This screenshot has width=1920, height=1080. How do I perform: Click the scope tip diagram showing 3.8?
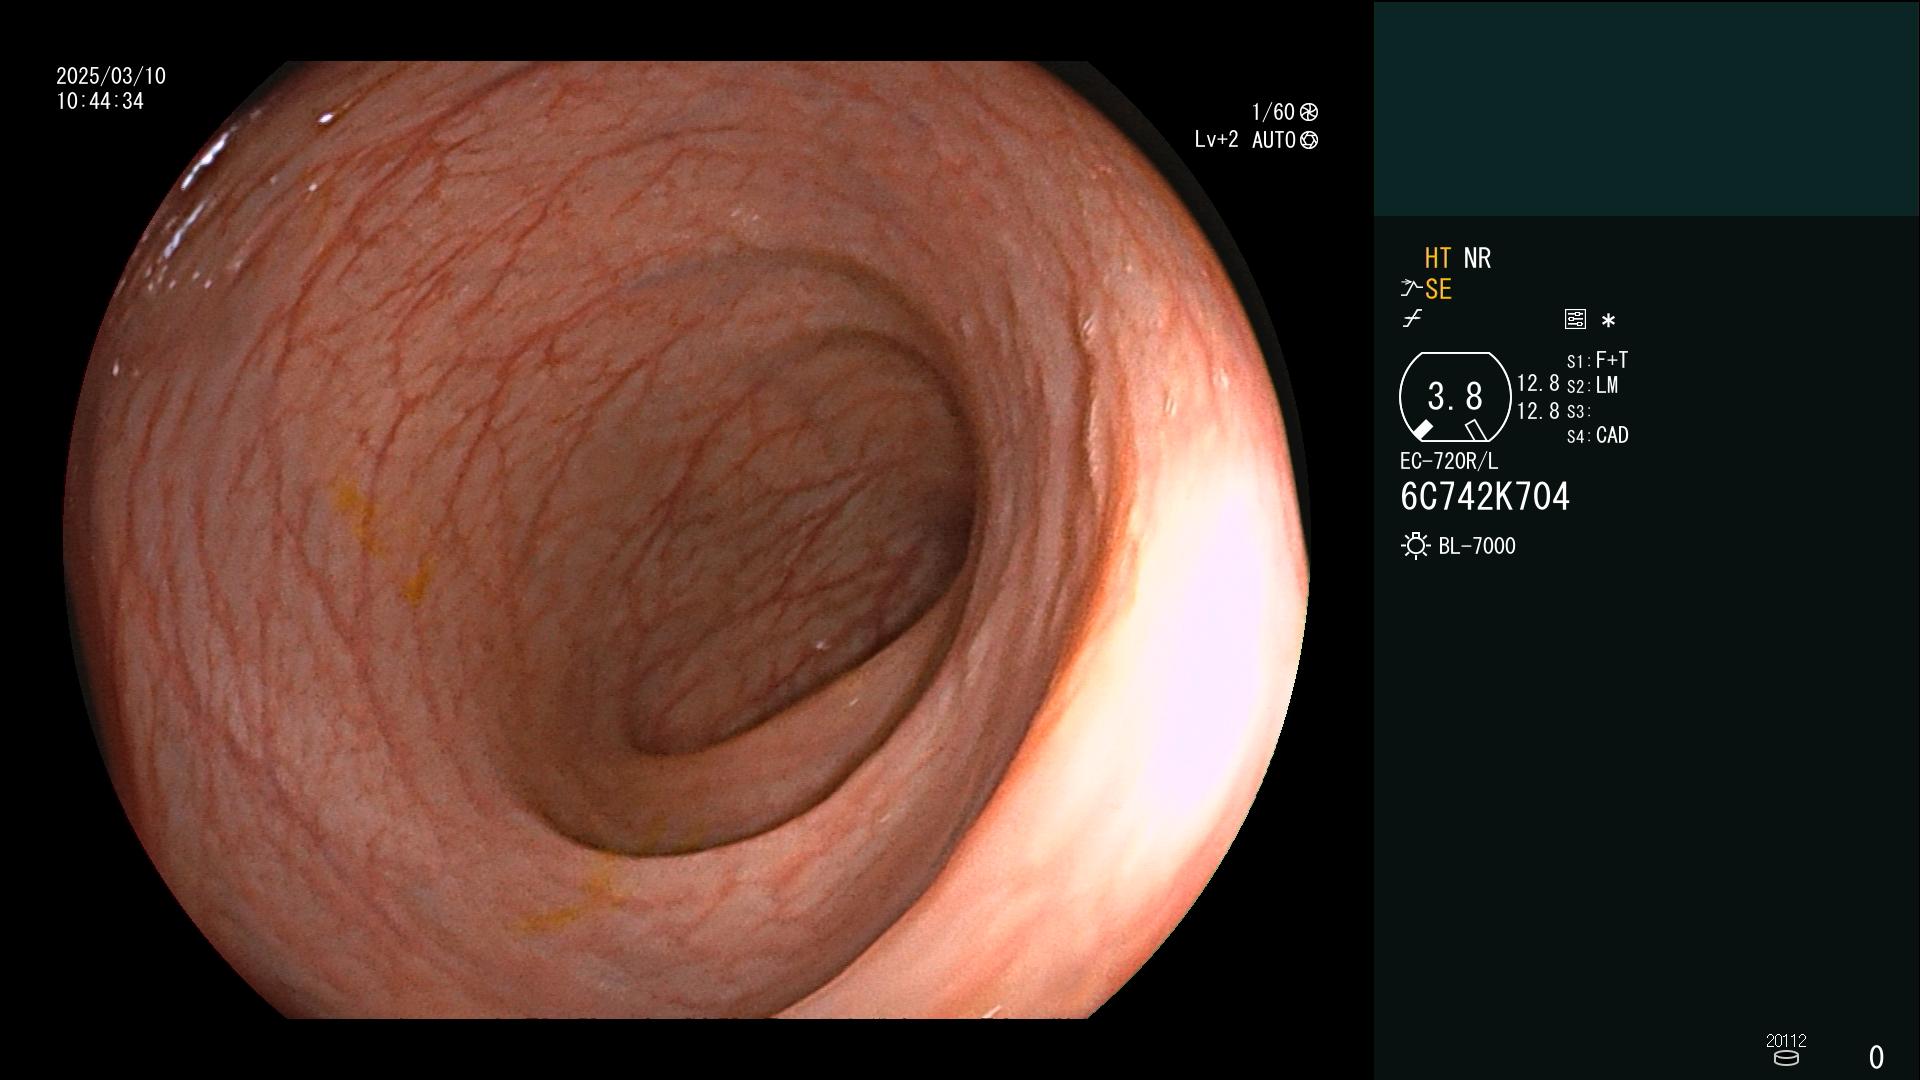(x=1455, y=397)
